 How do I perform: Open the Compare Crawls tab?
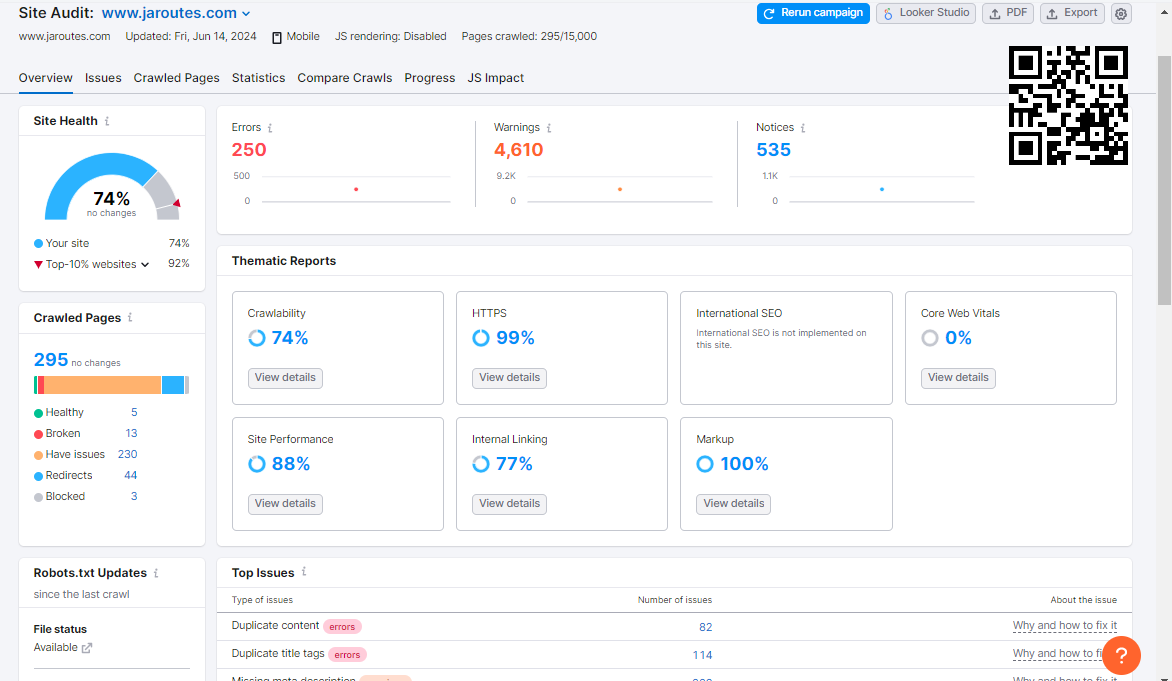(x=344, y=78)
